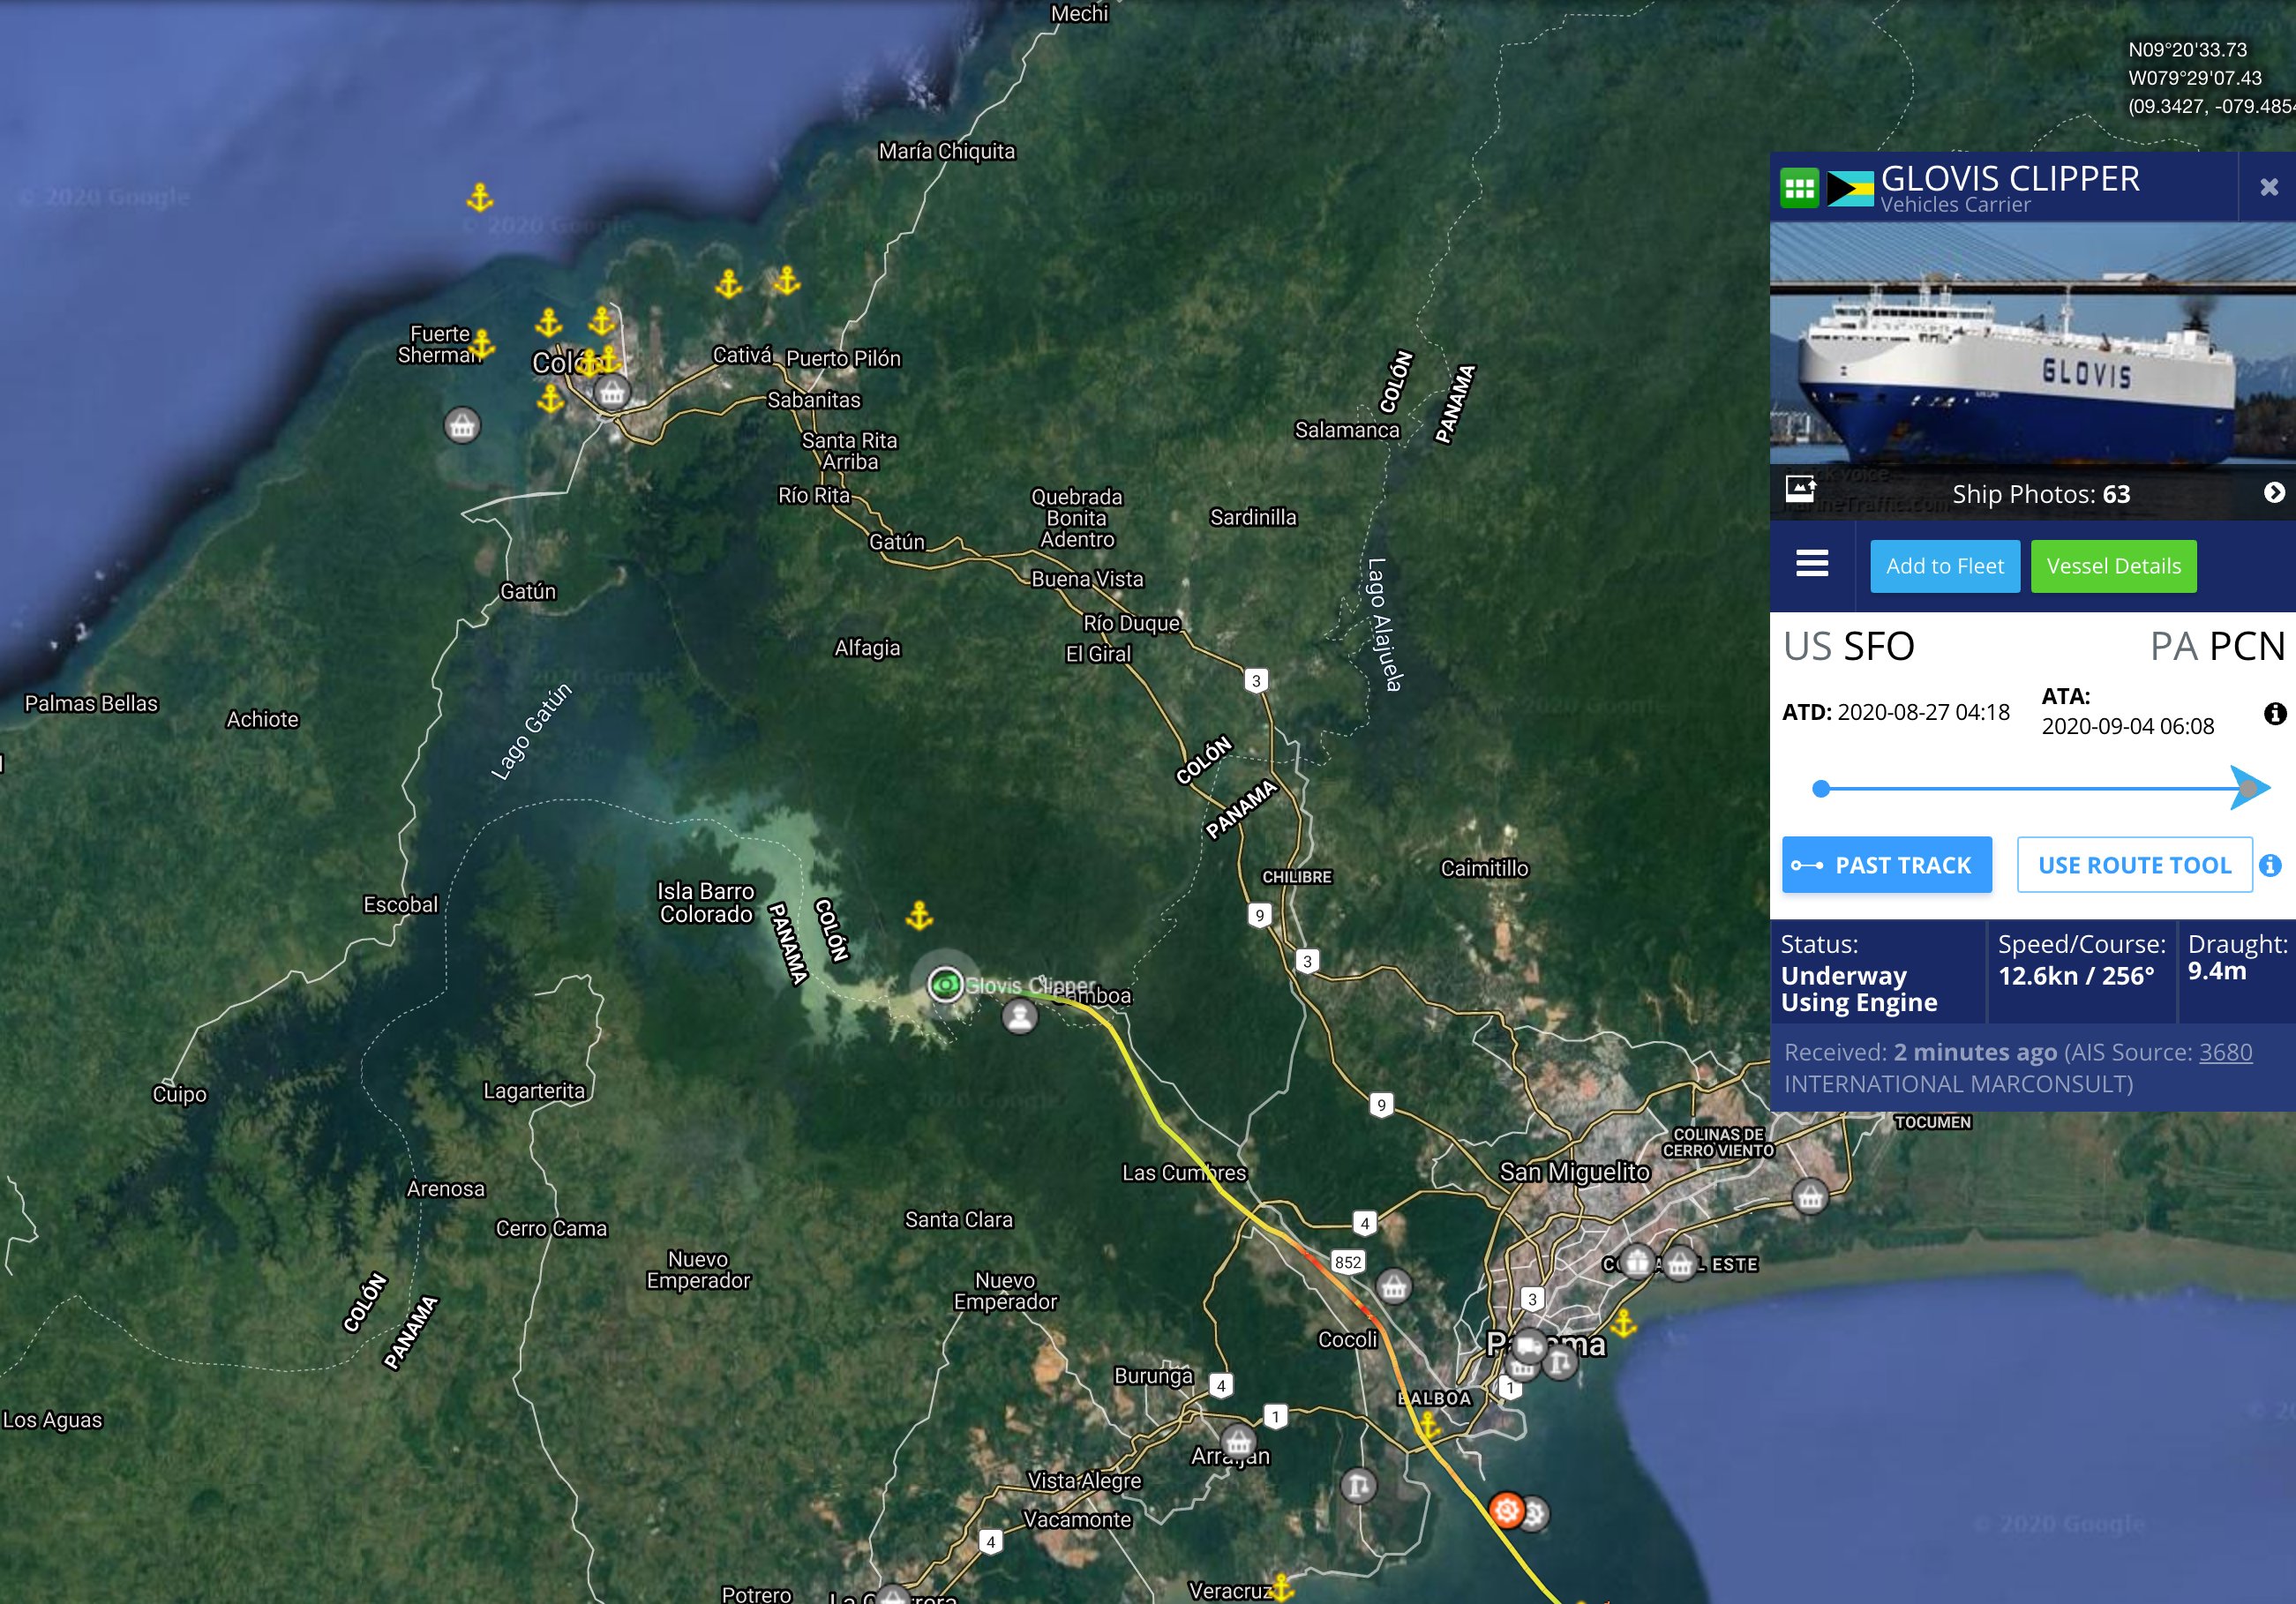Screen dimensions: 2296x1604
Task: Click the Lago Alajuela map label
Action: point(1385,625)
